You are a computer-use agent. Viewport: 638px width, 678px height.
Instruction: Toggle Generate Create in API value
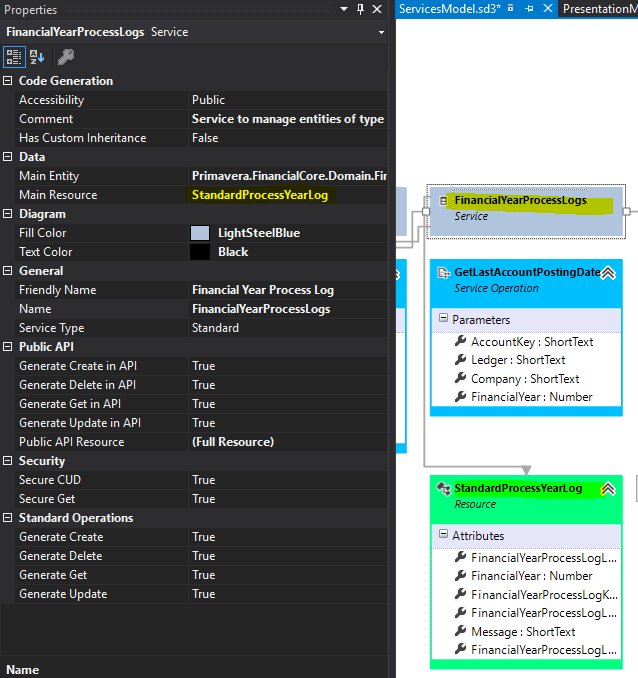288,366
